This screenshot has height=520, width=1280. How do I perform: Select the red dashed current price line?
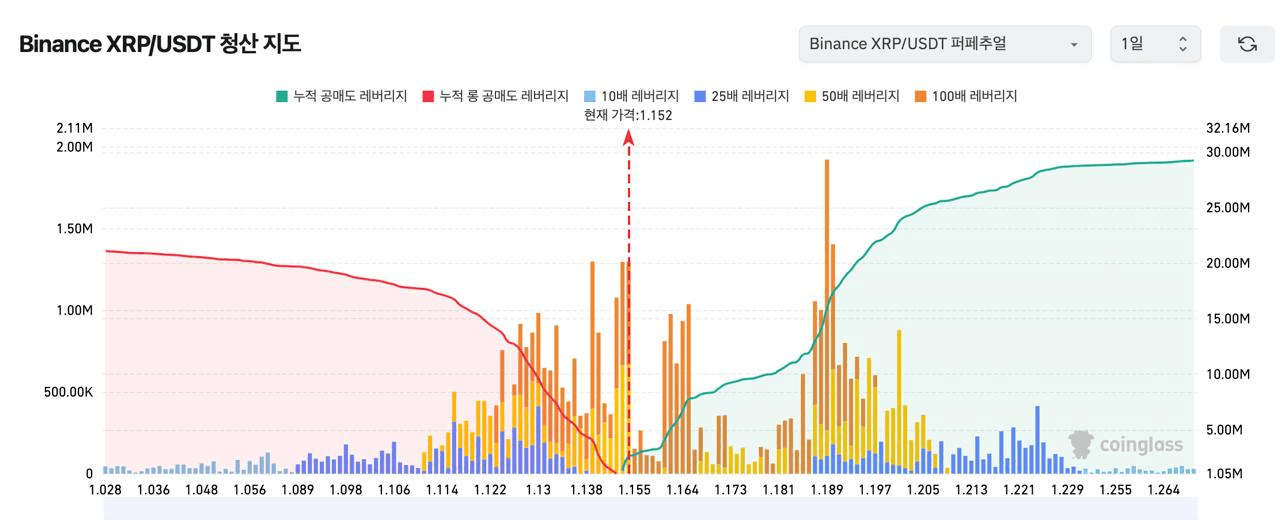pyautogui.click(x=629, y=300)
